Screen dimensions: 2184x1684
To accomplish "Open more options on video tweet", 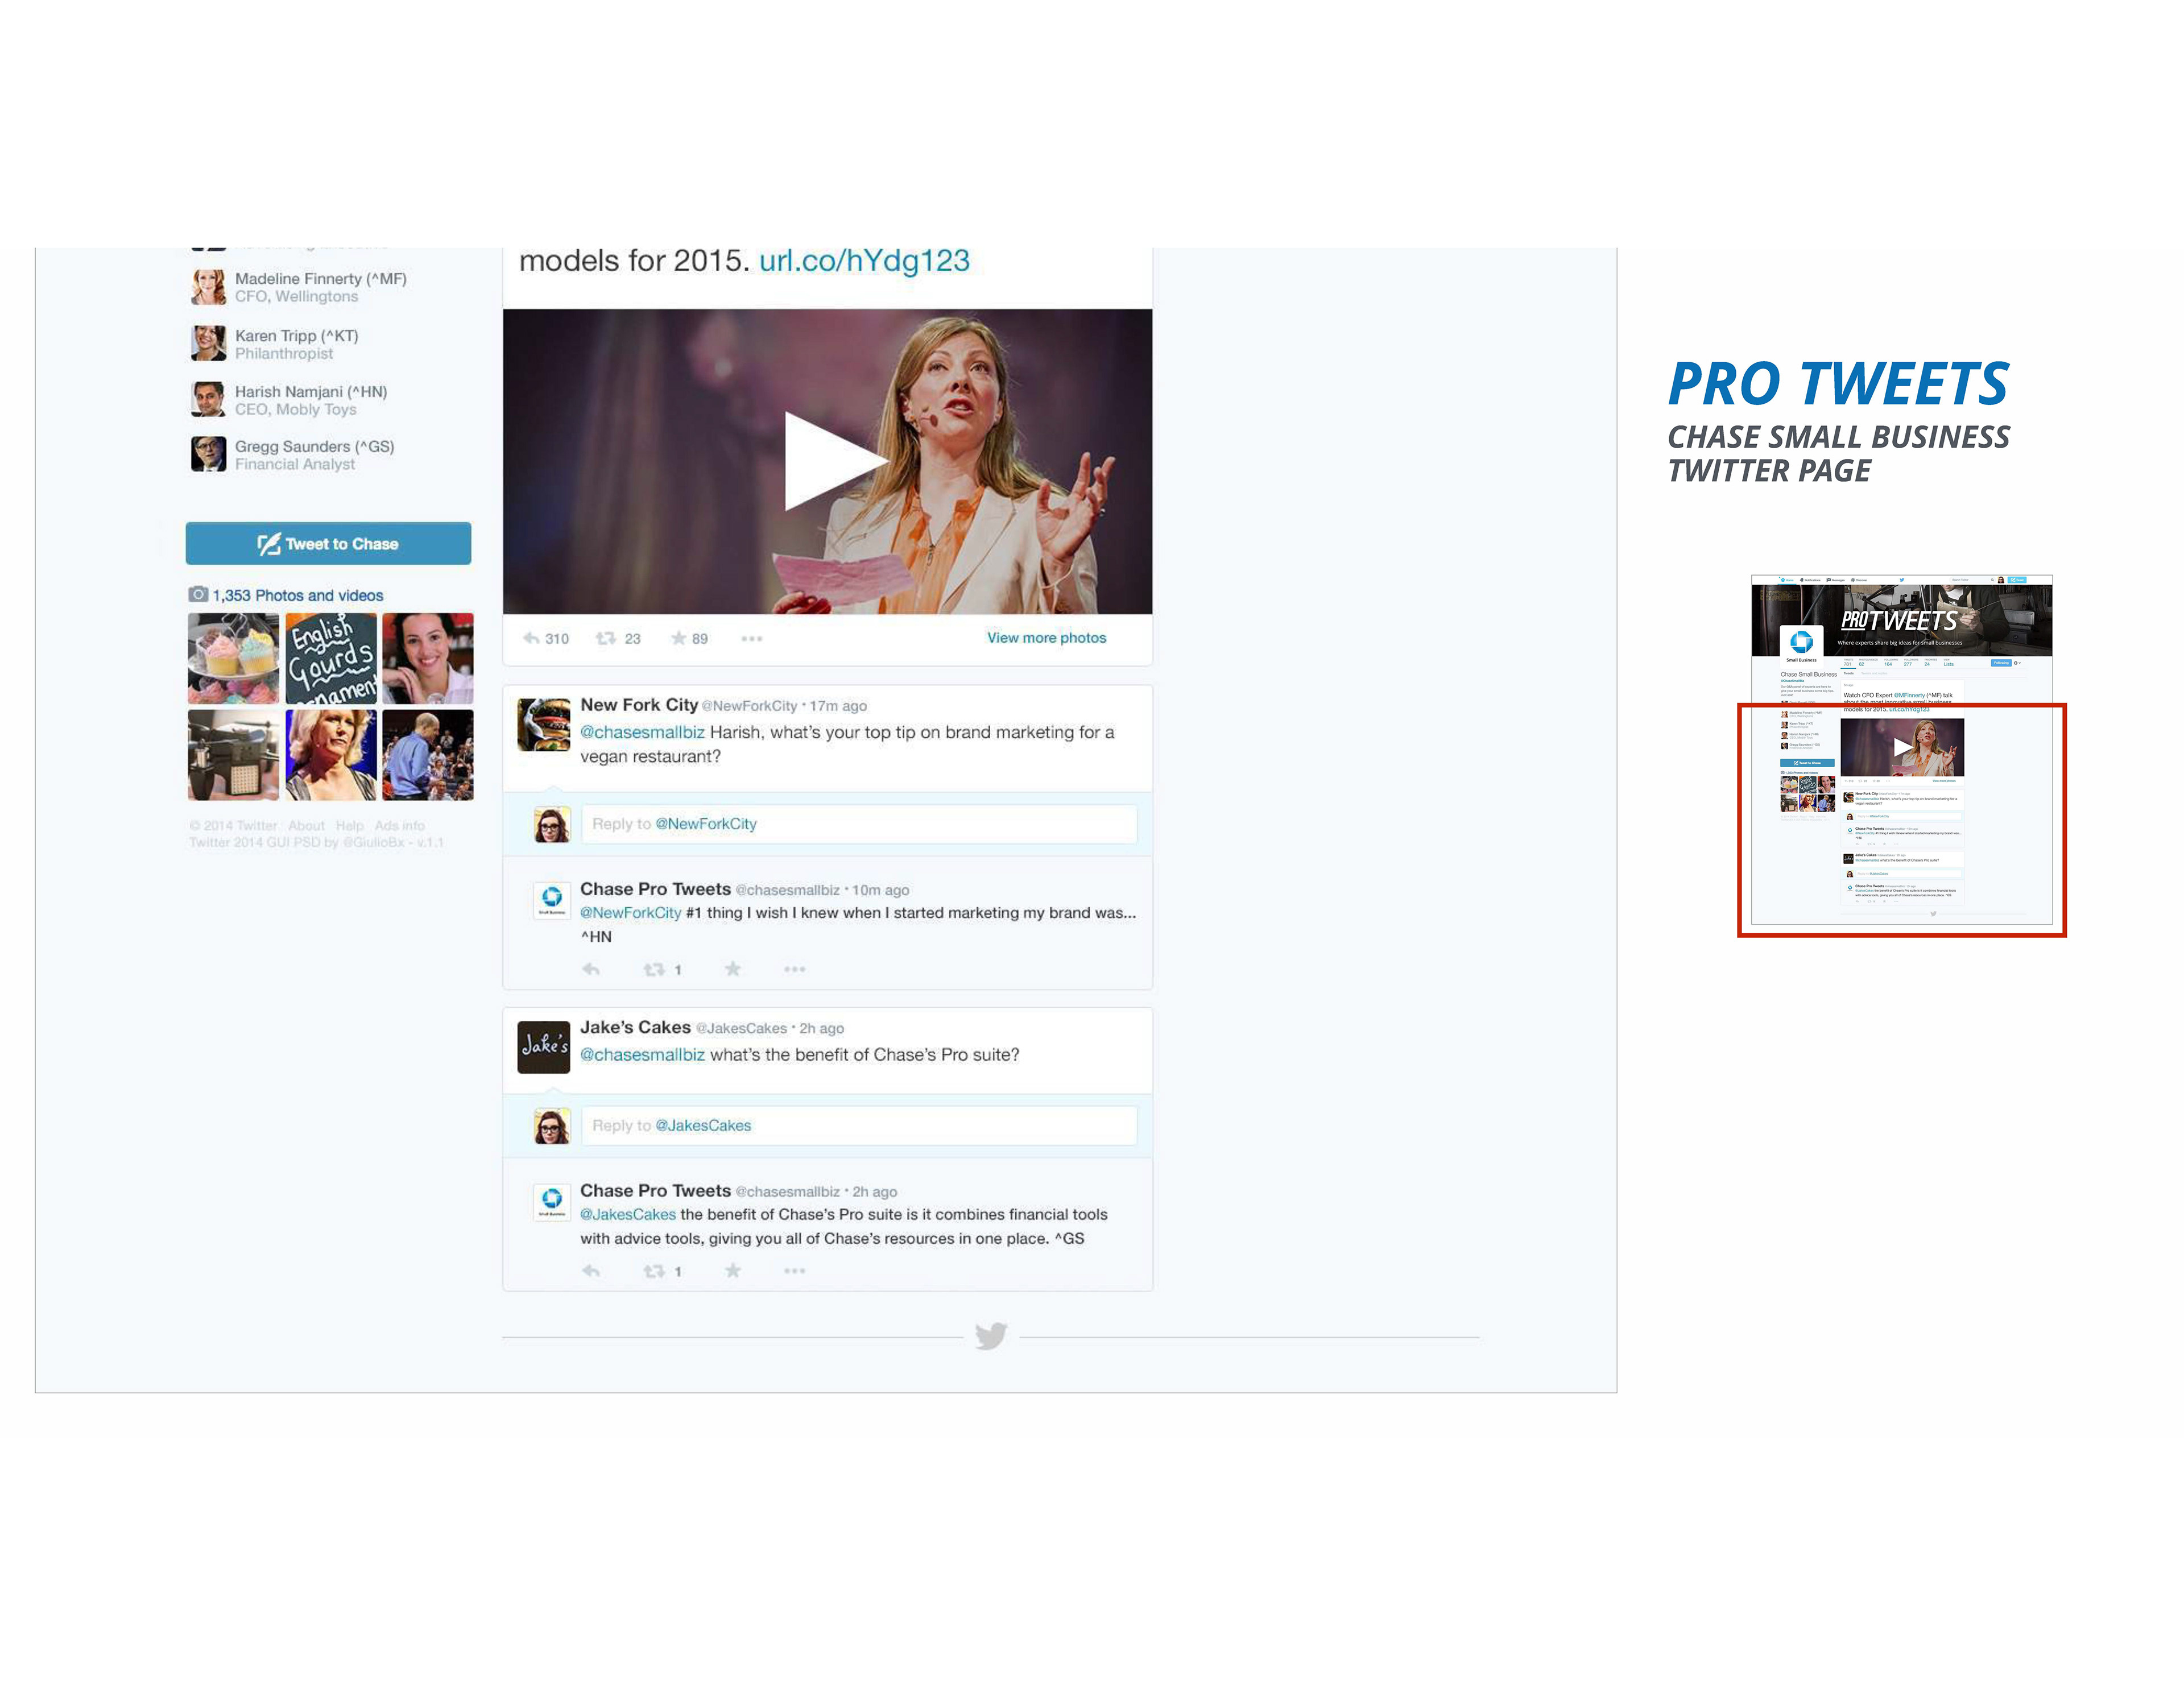I will coord(752,638).
